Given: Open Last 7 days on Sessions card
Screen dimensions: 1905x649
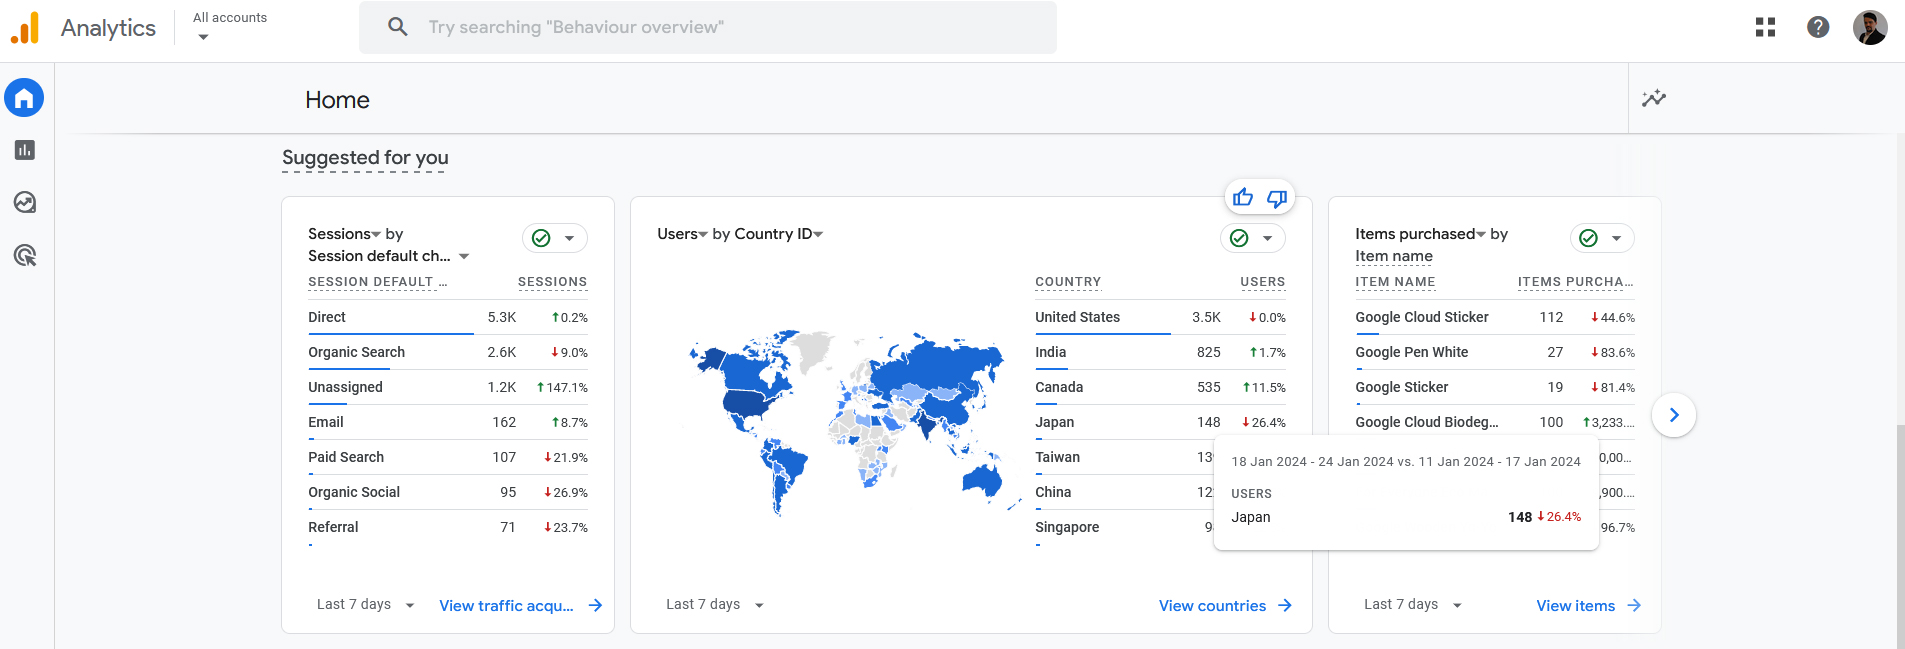Looking at the screenshot, I should [365, 605].
